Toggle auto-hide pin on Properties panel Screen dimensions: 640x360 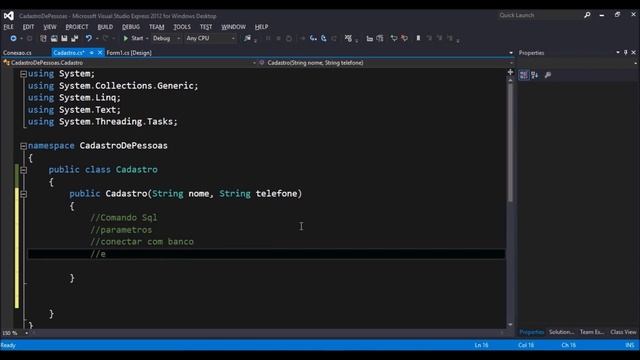pyautogui.click(x=625, y=53)
